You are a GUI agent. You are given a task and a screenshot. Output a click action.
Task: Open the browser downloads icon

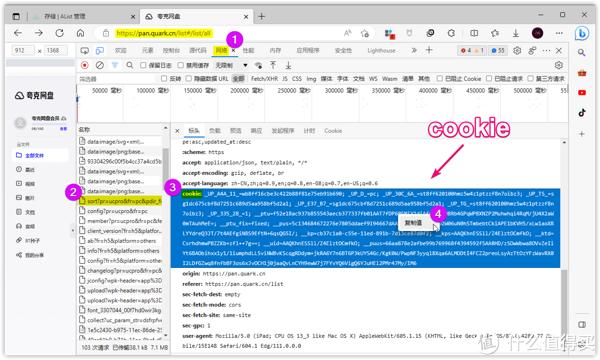[x=516, y=33]
